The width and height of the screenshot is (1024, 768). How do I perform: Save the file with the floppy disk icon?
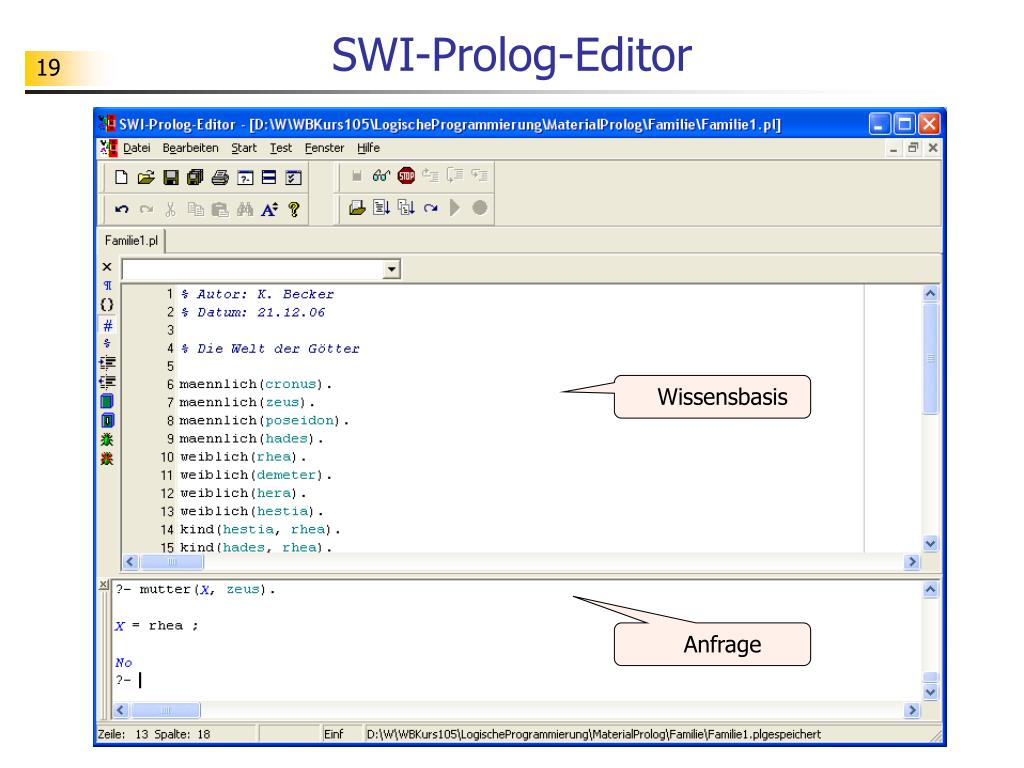point(171,177)
